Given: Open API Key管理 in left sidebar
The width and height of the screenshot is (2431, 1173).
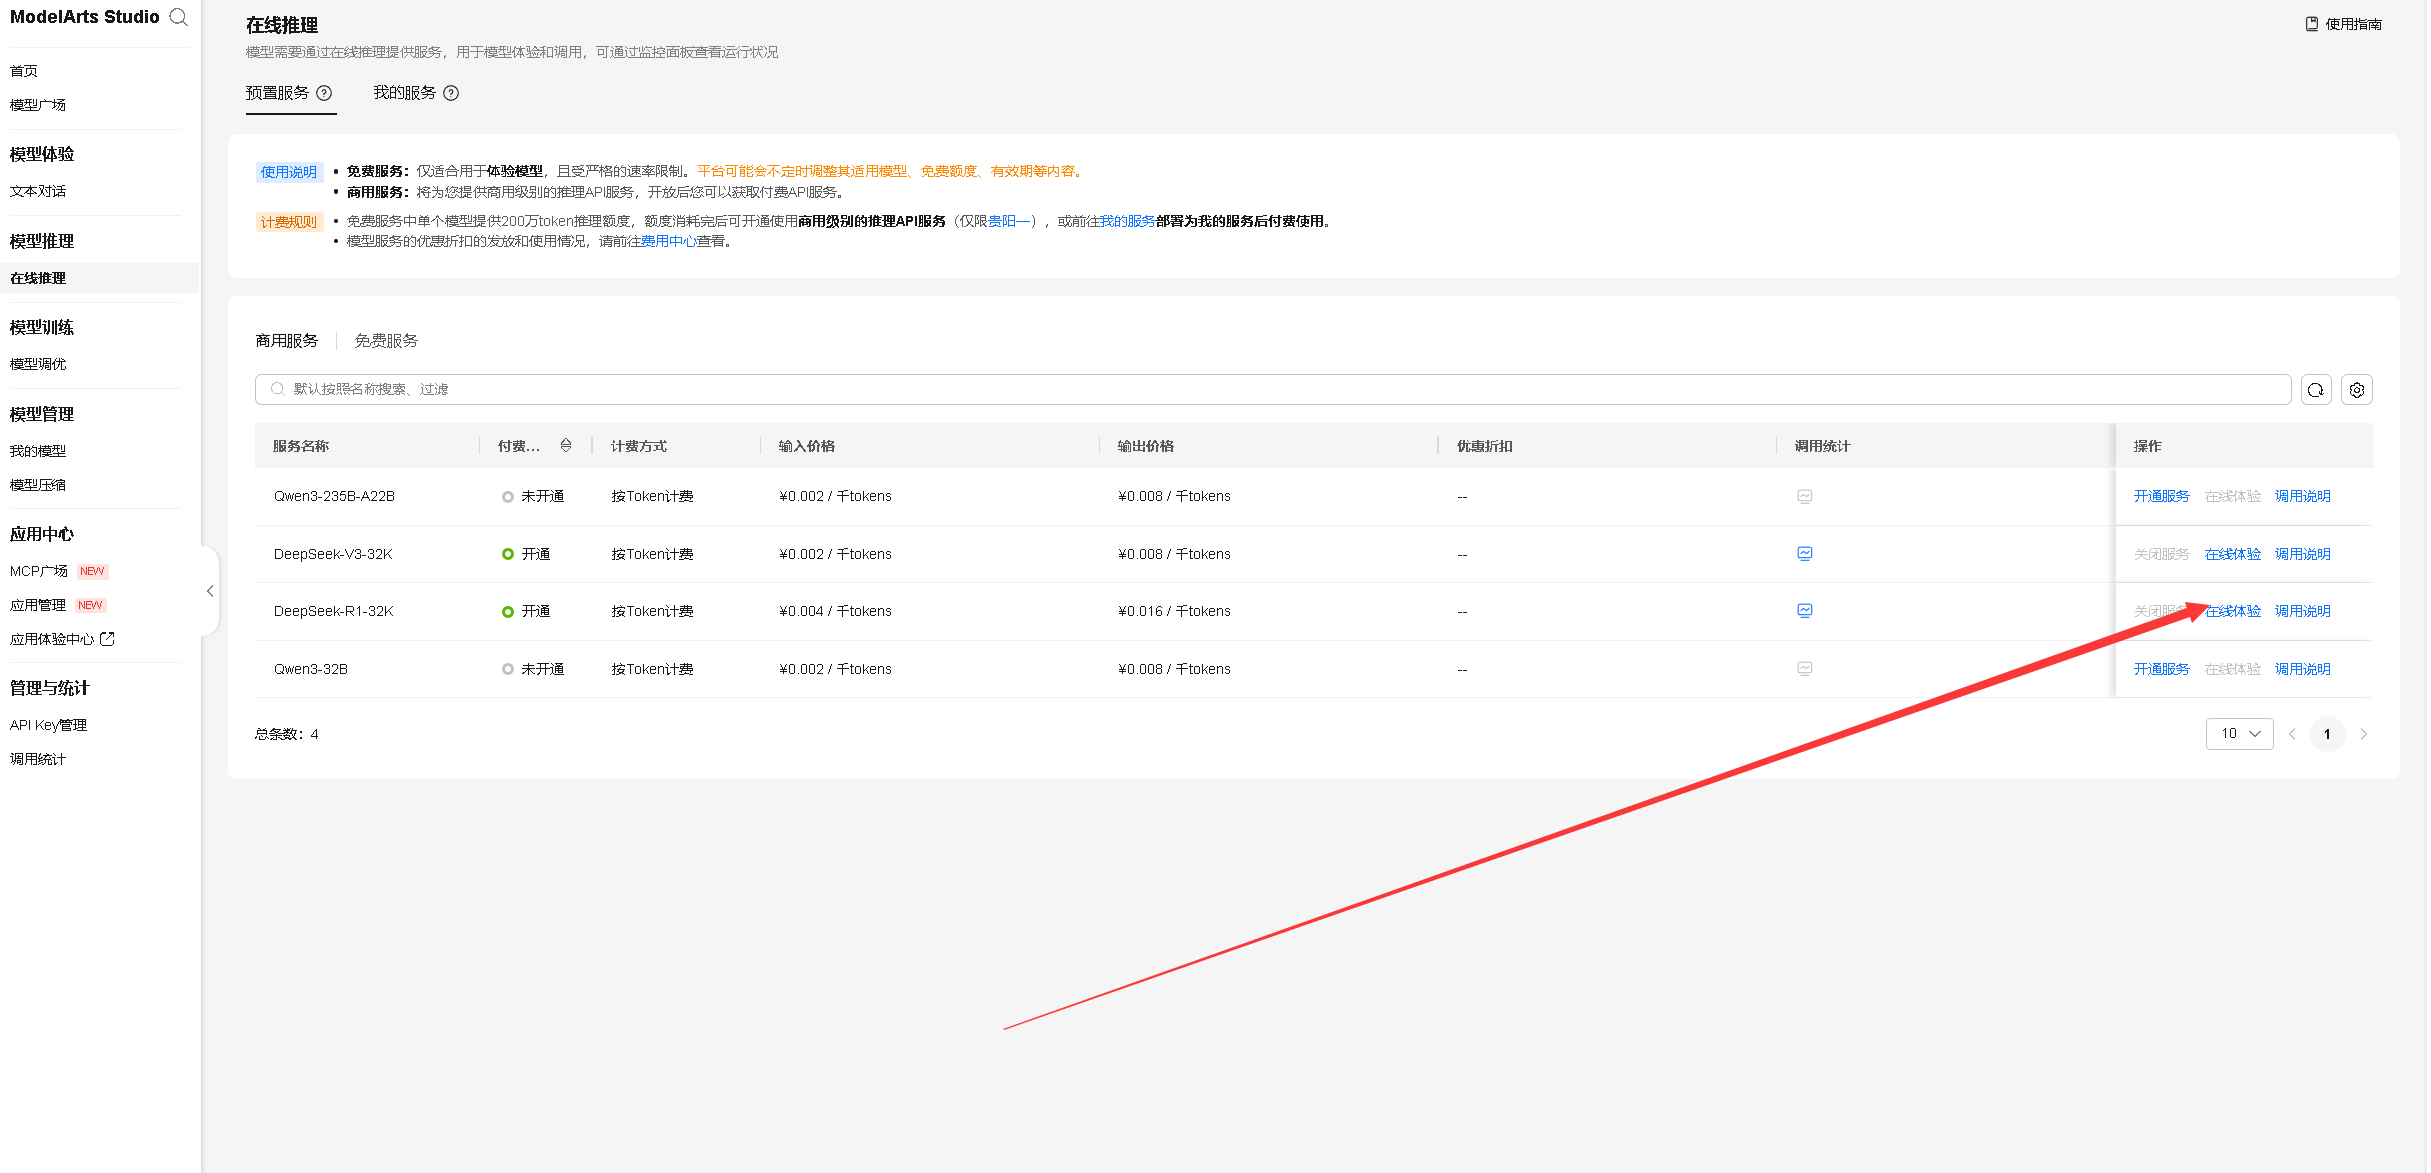Looking at the screenshot, I should pyautogui.click(x=48, y=725).
